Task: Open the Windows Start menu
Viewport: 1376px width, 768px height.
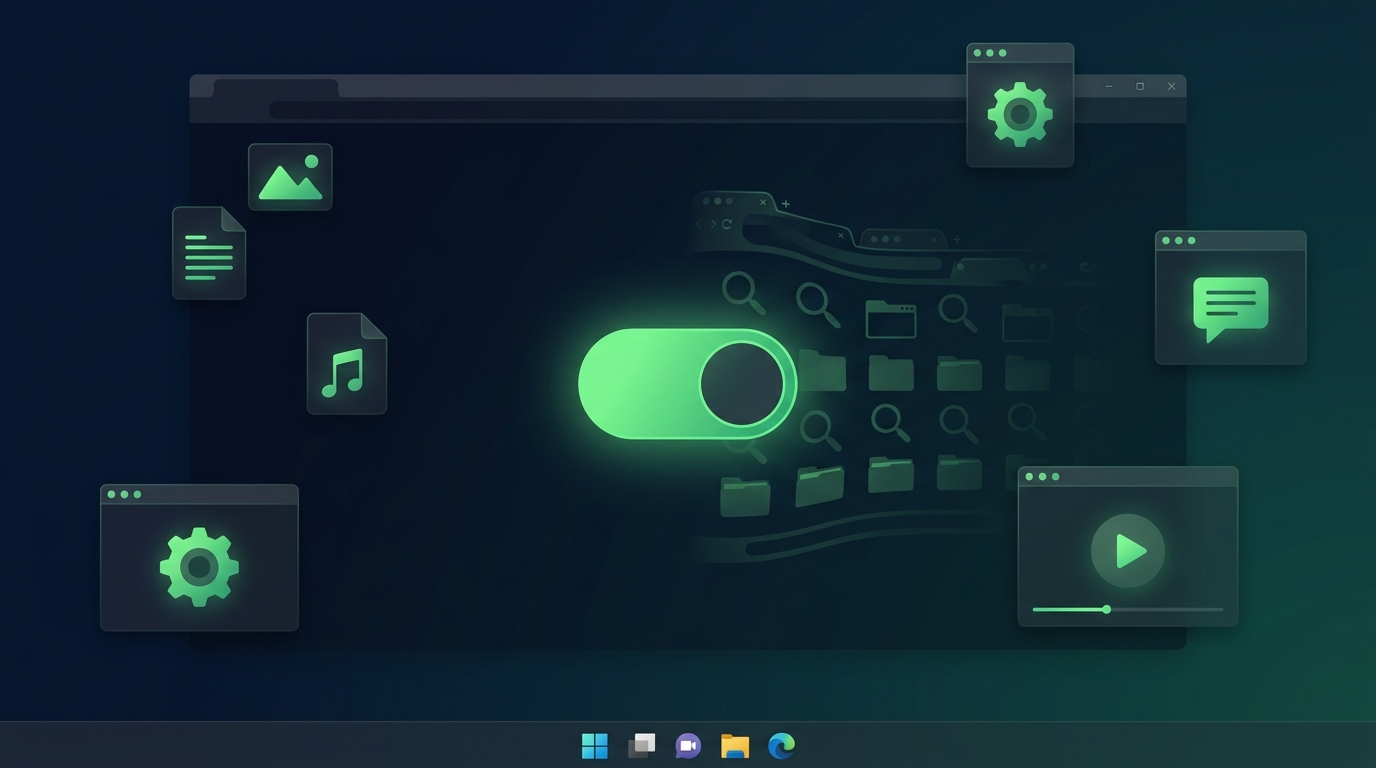Action: point(595,746)
